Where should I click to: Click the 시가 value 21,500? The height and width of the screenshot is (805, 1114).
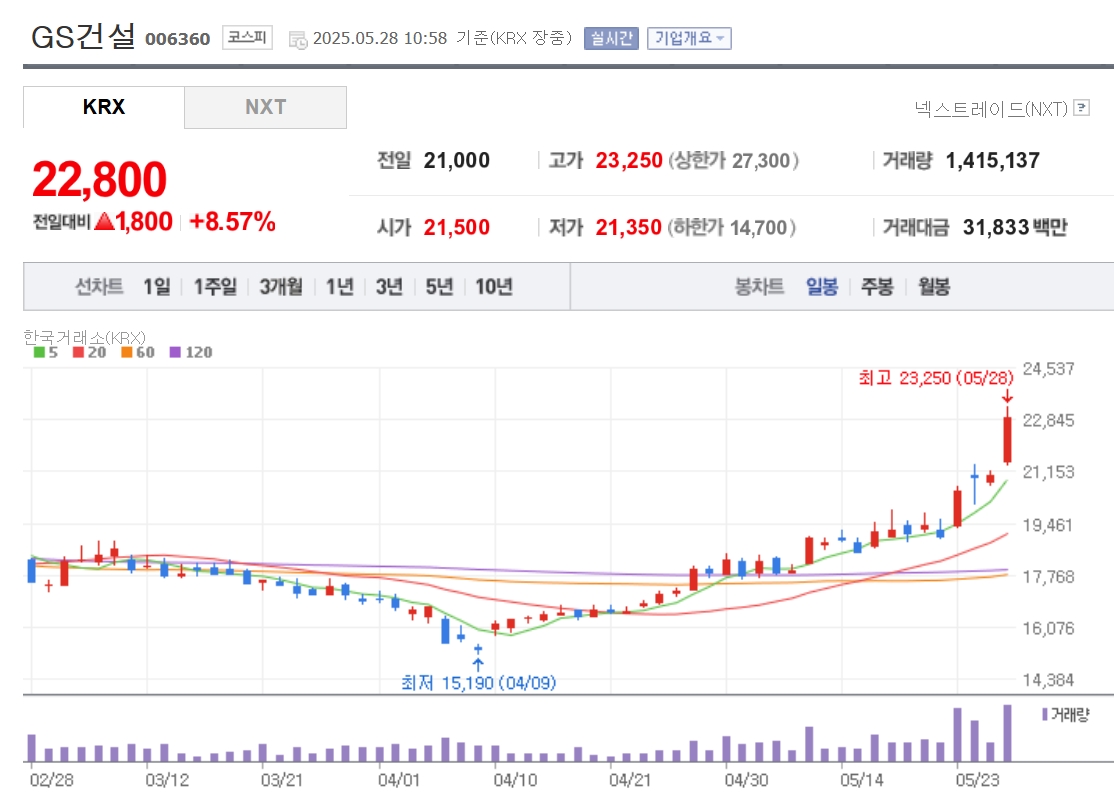tap(457, 227)
